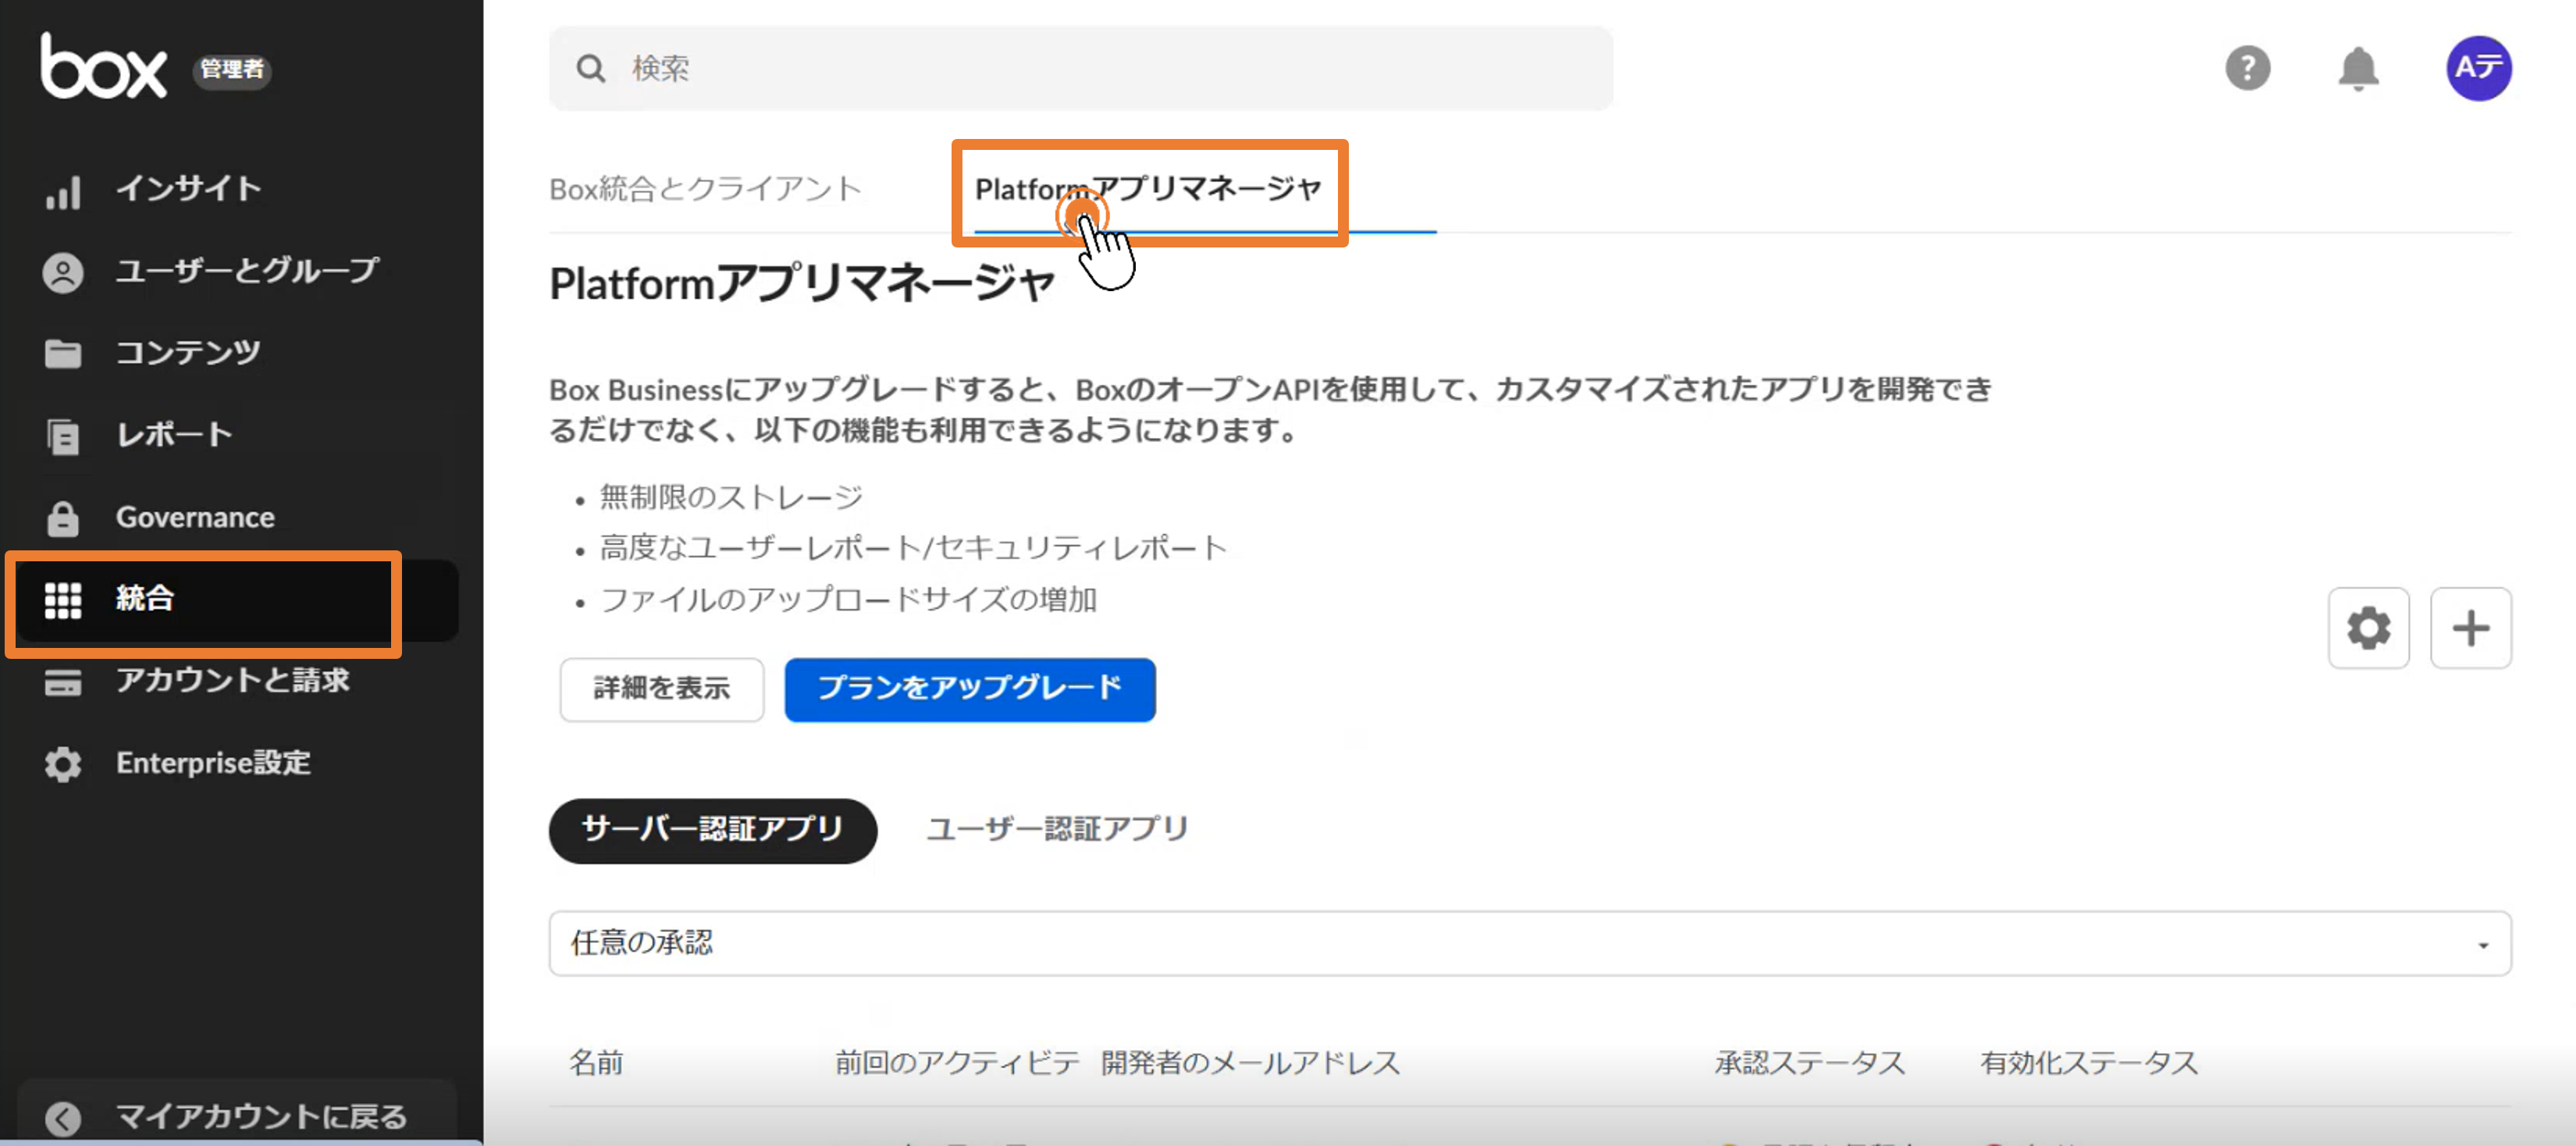
Task: Click the 前回のアクティビテ column header
Action: [956, 1062]
